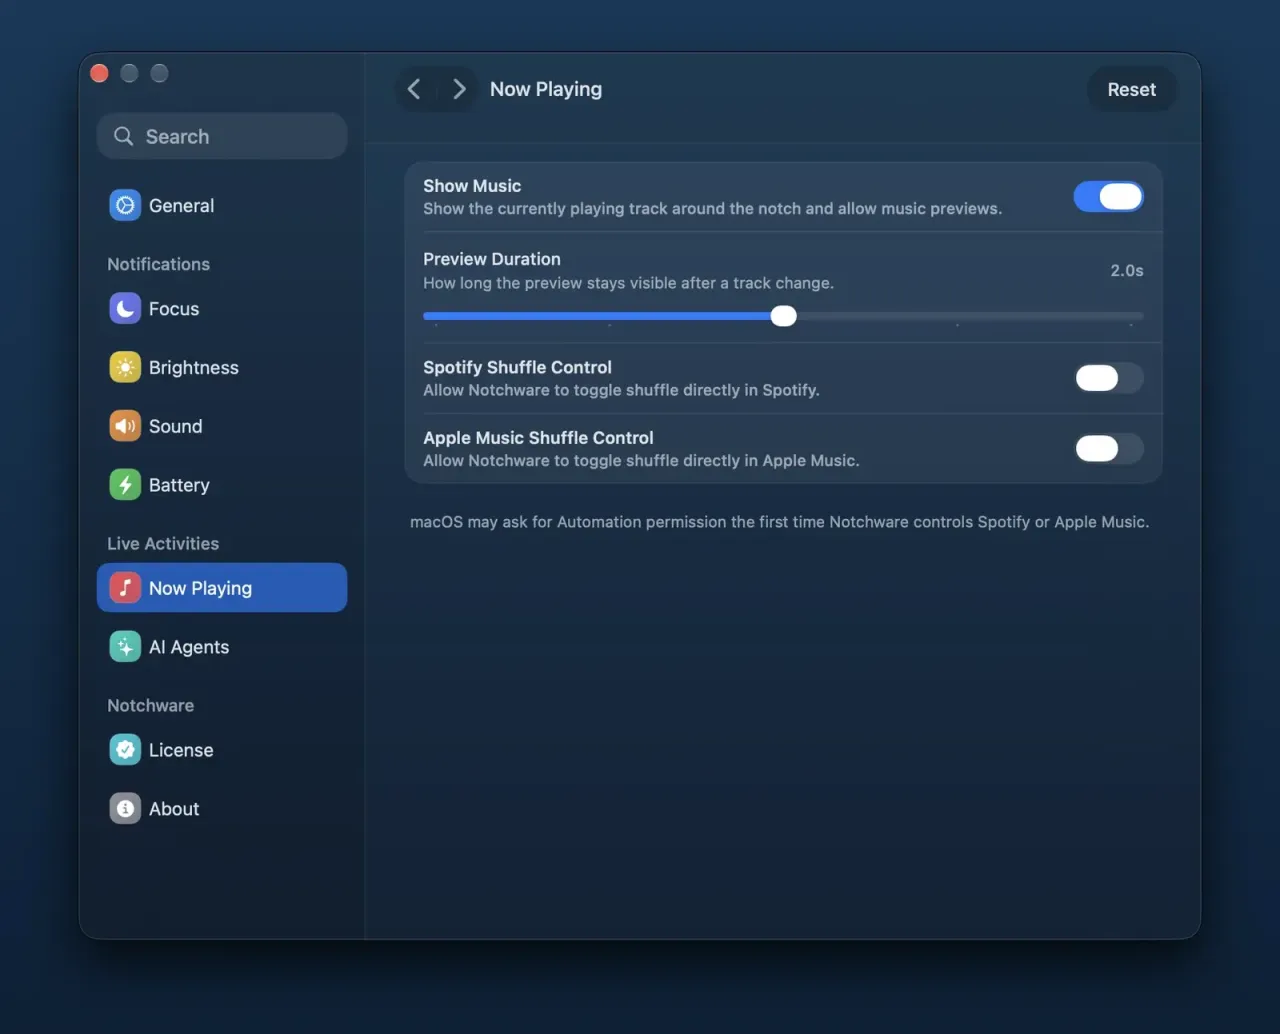Image resolution: width=1280 pixels, height=1034 pixels.
Task: Click the unfilled Preview Duration slider track
Action: coord(970,316)
